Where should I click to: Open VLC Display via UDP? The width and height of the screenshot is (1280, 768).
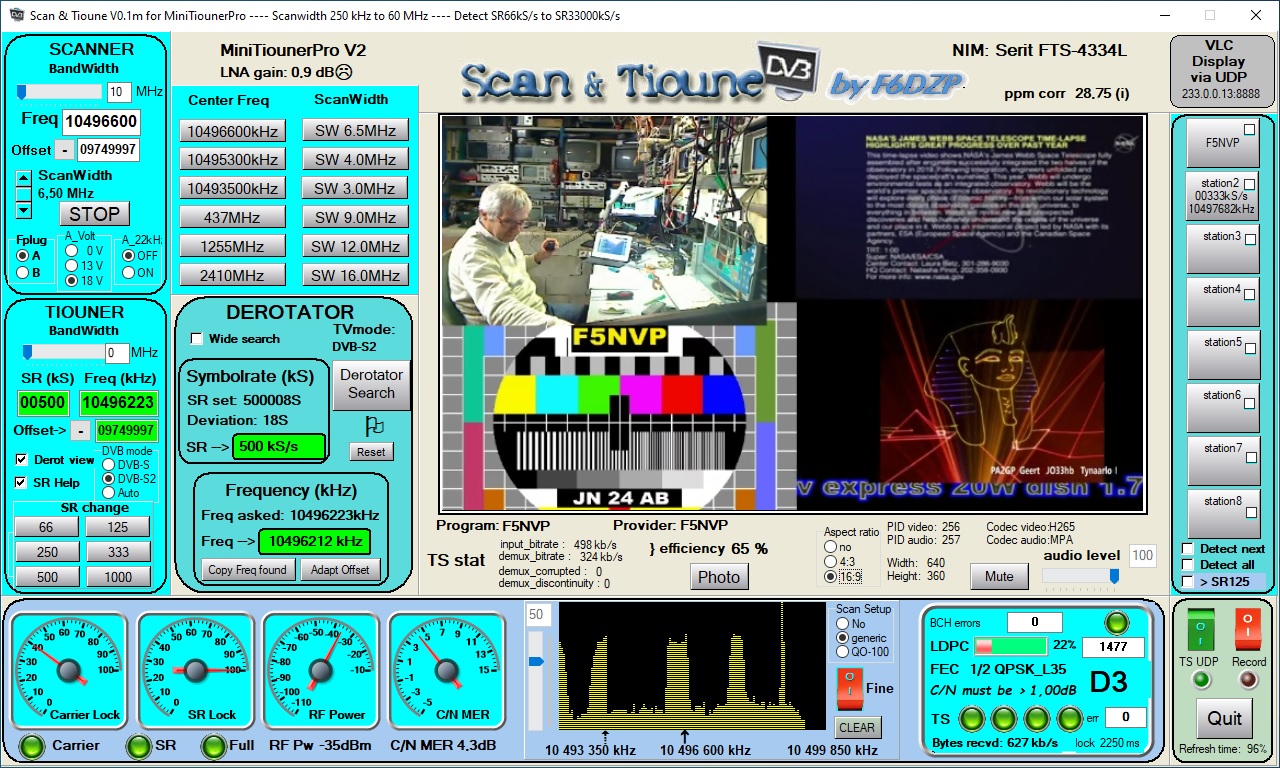[x=1224, y=70]
